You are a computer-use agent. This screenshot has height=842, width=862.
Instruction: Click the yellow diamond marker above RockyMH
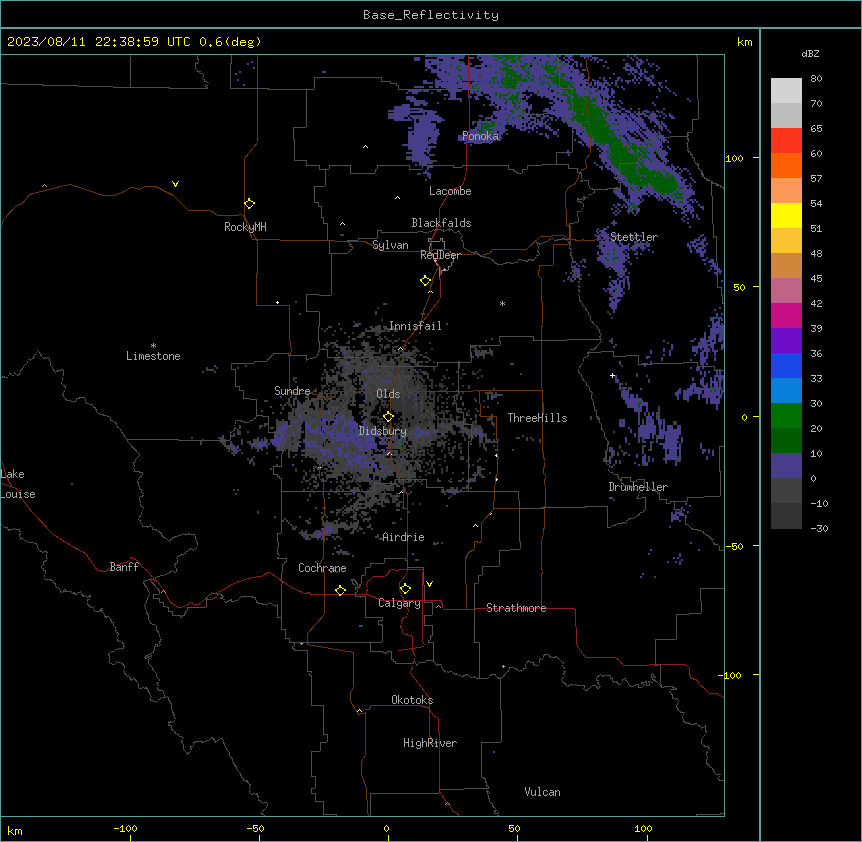[249, 204]
